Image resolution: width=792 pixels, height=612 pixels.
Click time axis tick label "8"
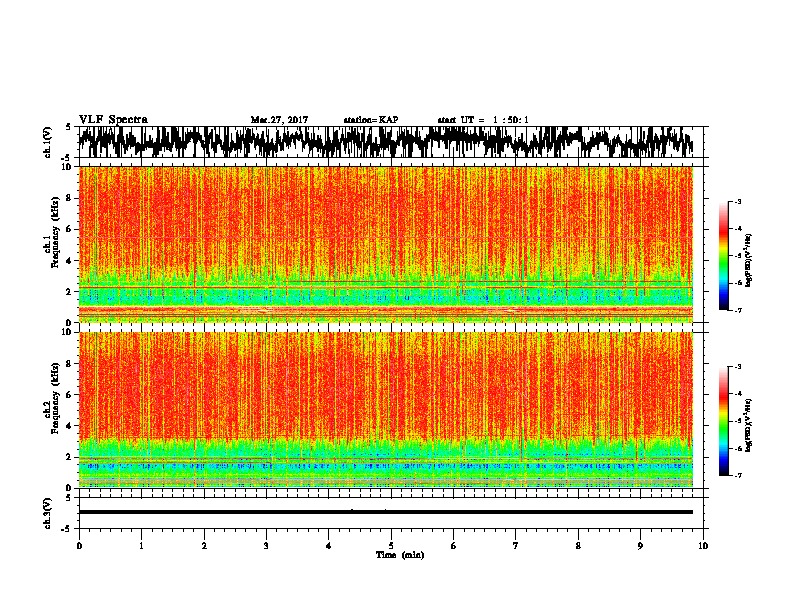578,546
